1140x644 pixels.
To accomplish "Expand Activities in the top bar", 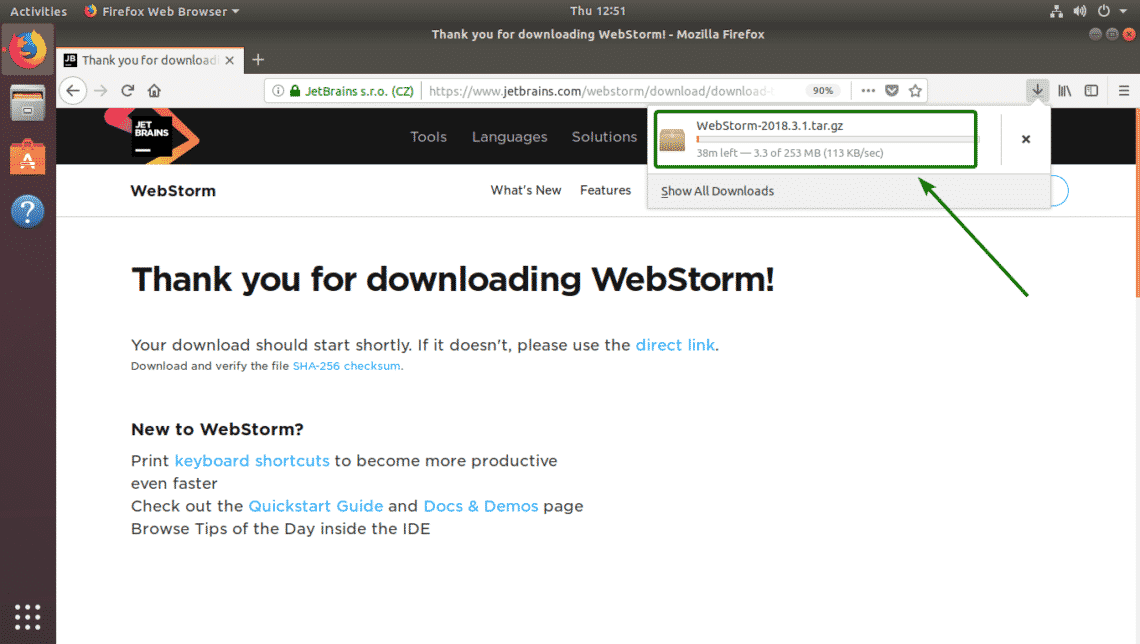I will (x=38, y=11).
